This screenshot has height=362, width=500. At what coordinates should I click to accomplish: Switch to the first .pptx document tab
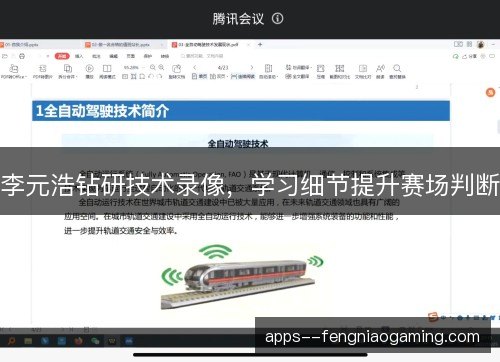(x=20, y=44)
